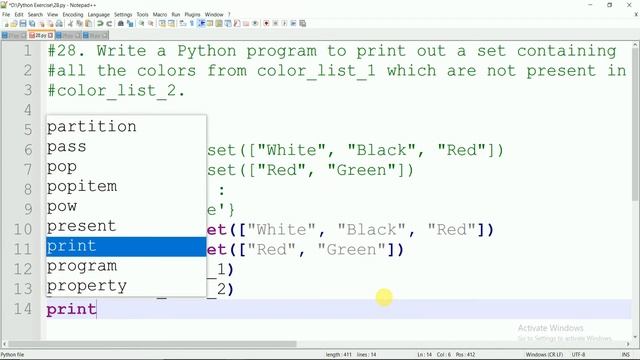The width and height of the screenshot is (640, 360).
Task: Click the Zoom In toolbar icon
Action: (x=142, y=24)
